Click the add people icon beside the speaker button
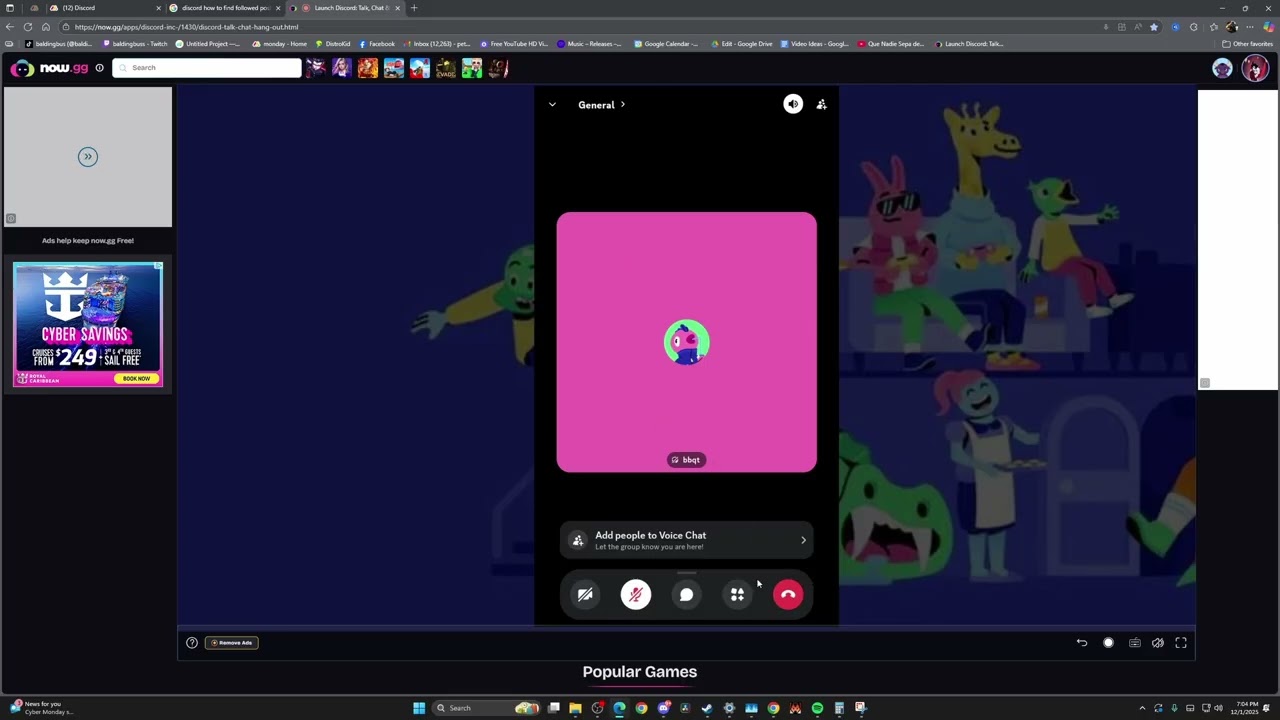This screenshot has height=720, width=1280. (x=822, y=104)
